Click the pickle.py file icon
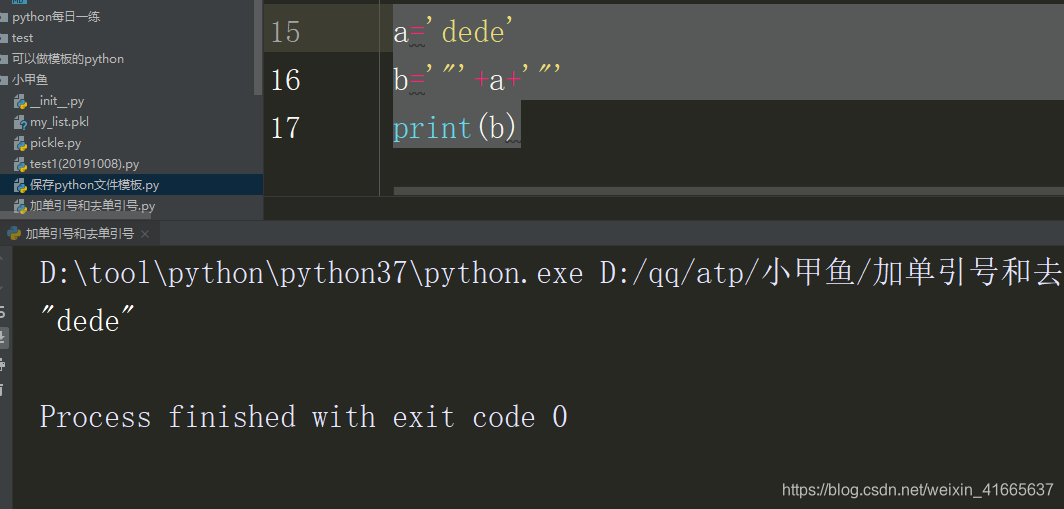Image resolution: width=1064 pixels, height=509 pixels. 20,144
